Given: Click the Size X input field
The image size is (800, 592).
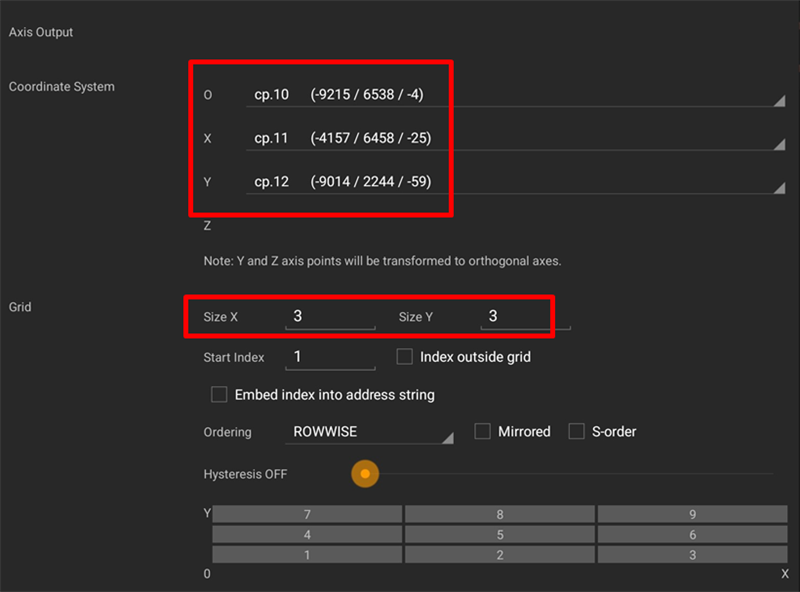Looking at the screenshot, I should 332,317.
